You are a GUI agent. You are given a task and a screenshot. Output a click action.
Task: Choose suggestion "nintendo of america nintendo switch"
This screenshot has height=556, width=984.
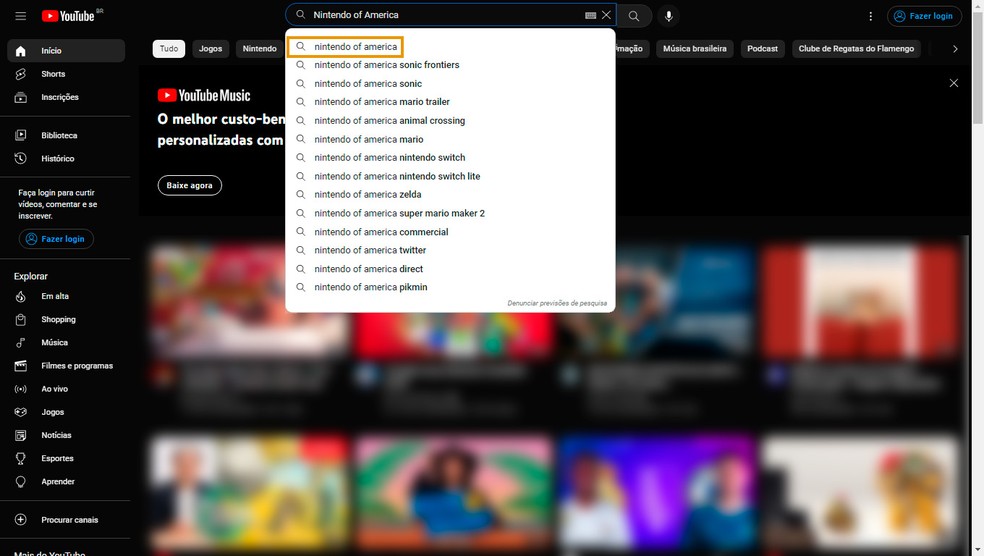pos(450,158)
